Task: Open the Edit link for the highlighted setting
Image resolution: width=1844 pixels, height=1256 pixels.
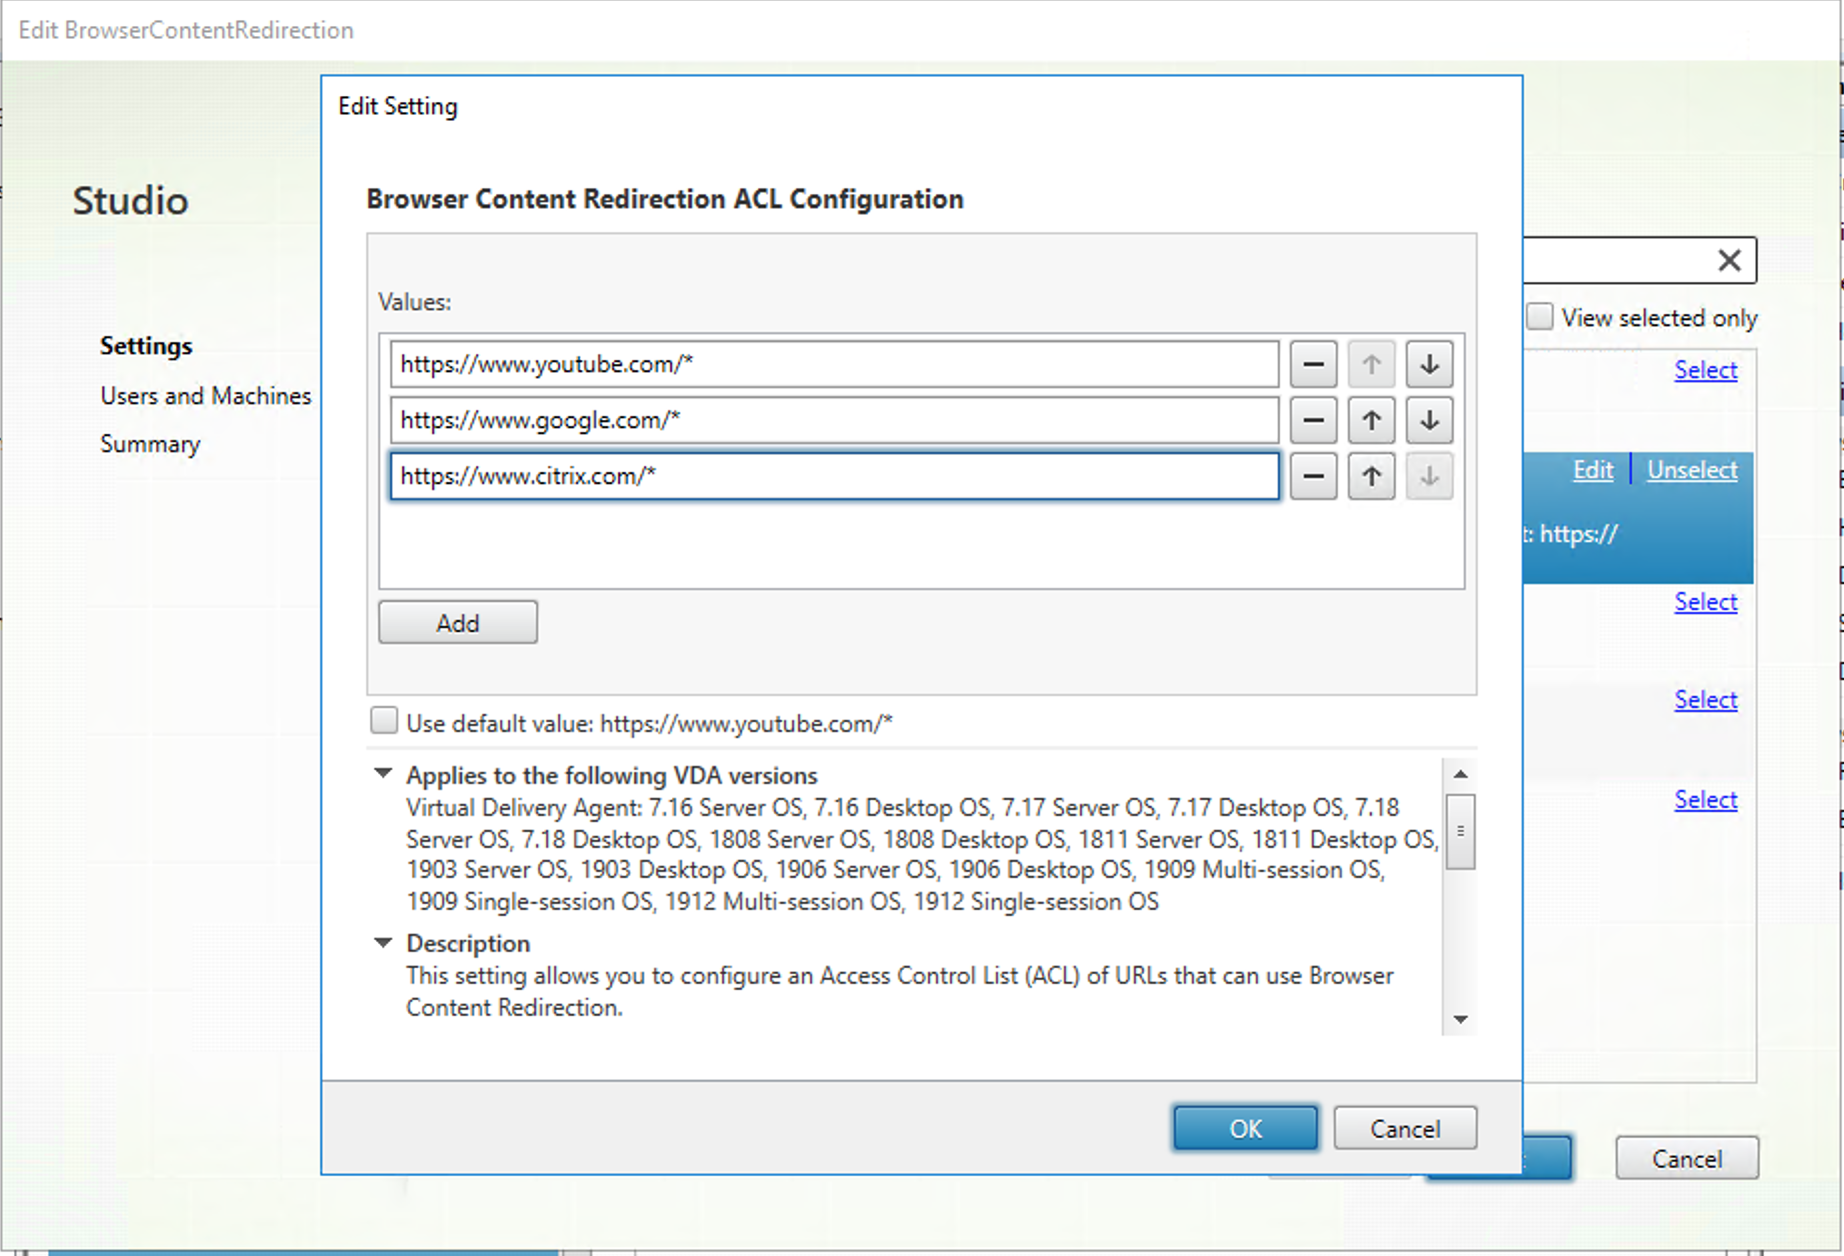Action: [x=1592, y=469]
